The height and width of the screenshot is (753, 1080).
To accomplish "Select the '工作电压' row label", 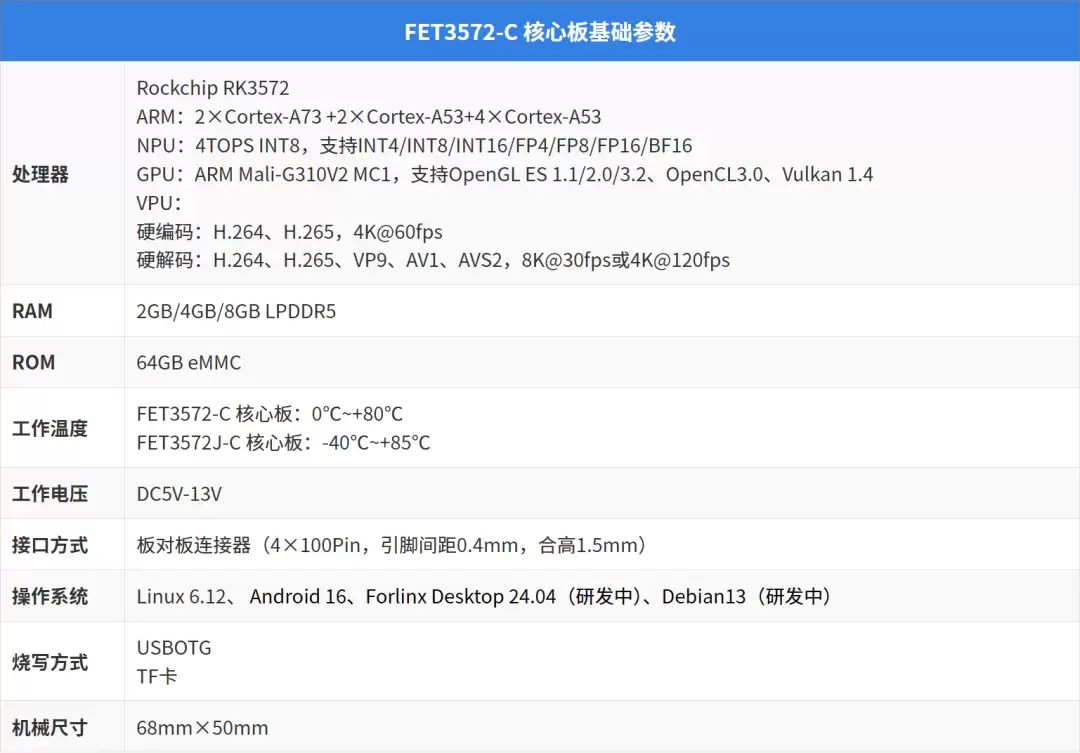I will (50, 494).
